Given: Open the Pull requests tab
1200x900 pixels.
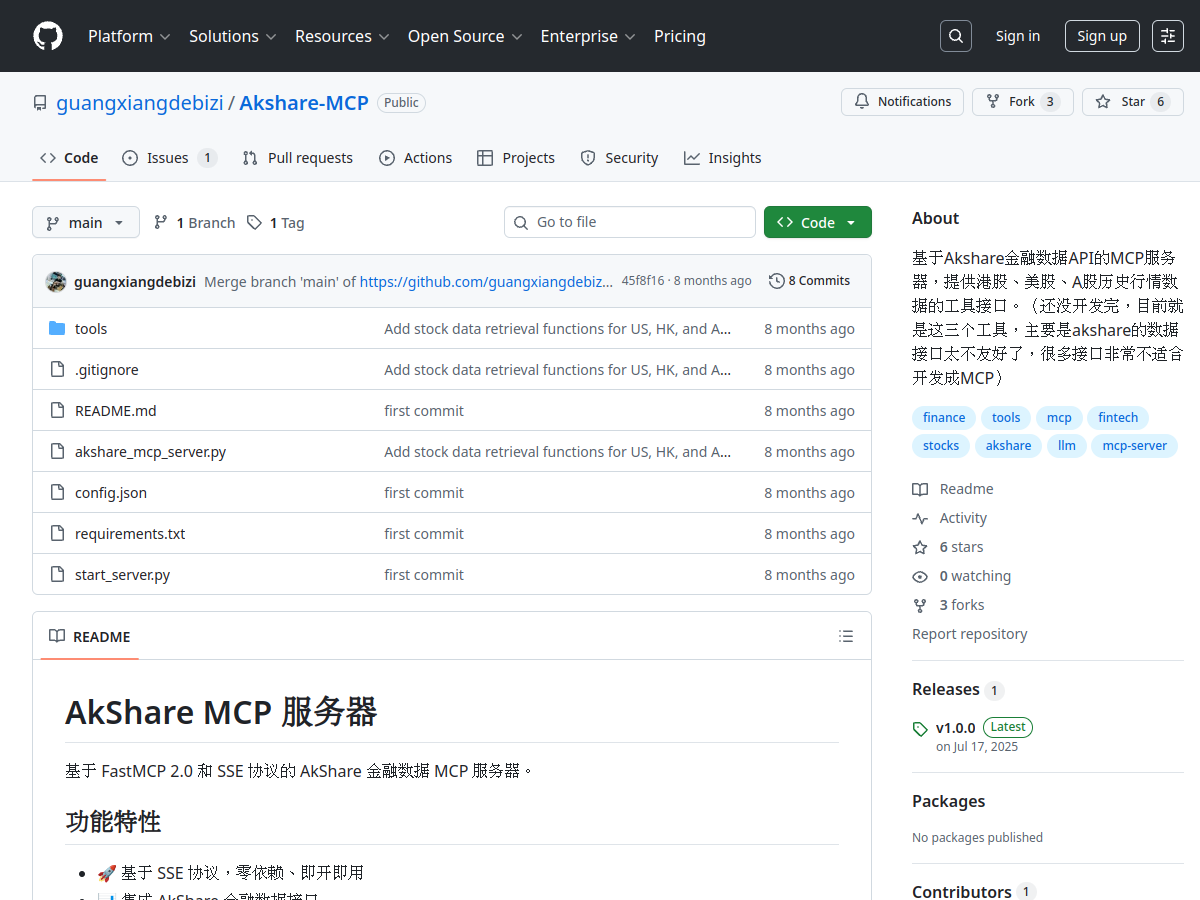Looking at the screenshot, I should [x=297, y=157].
